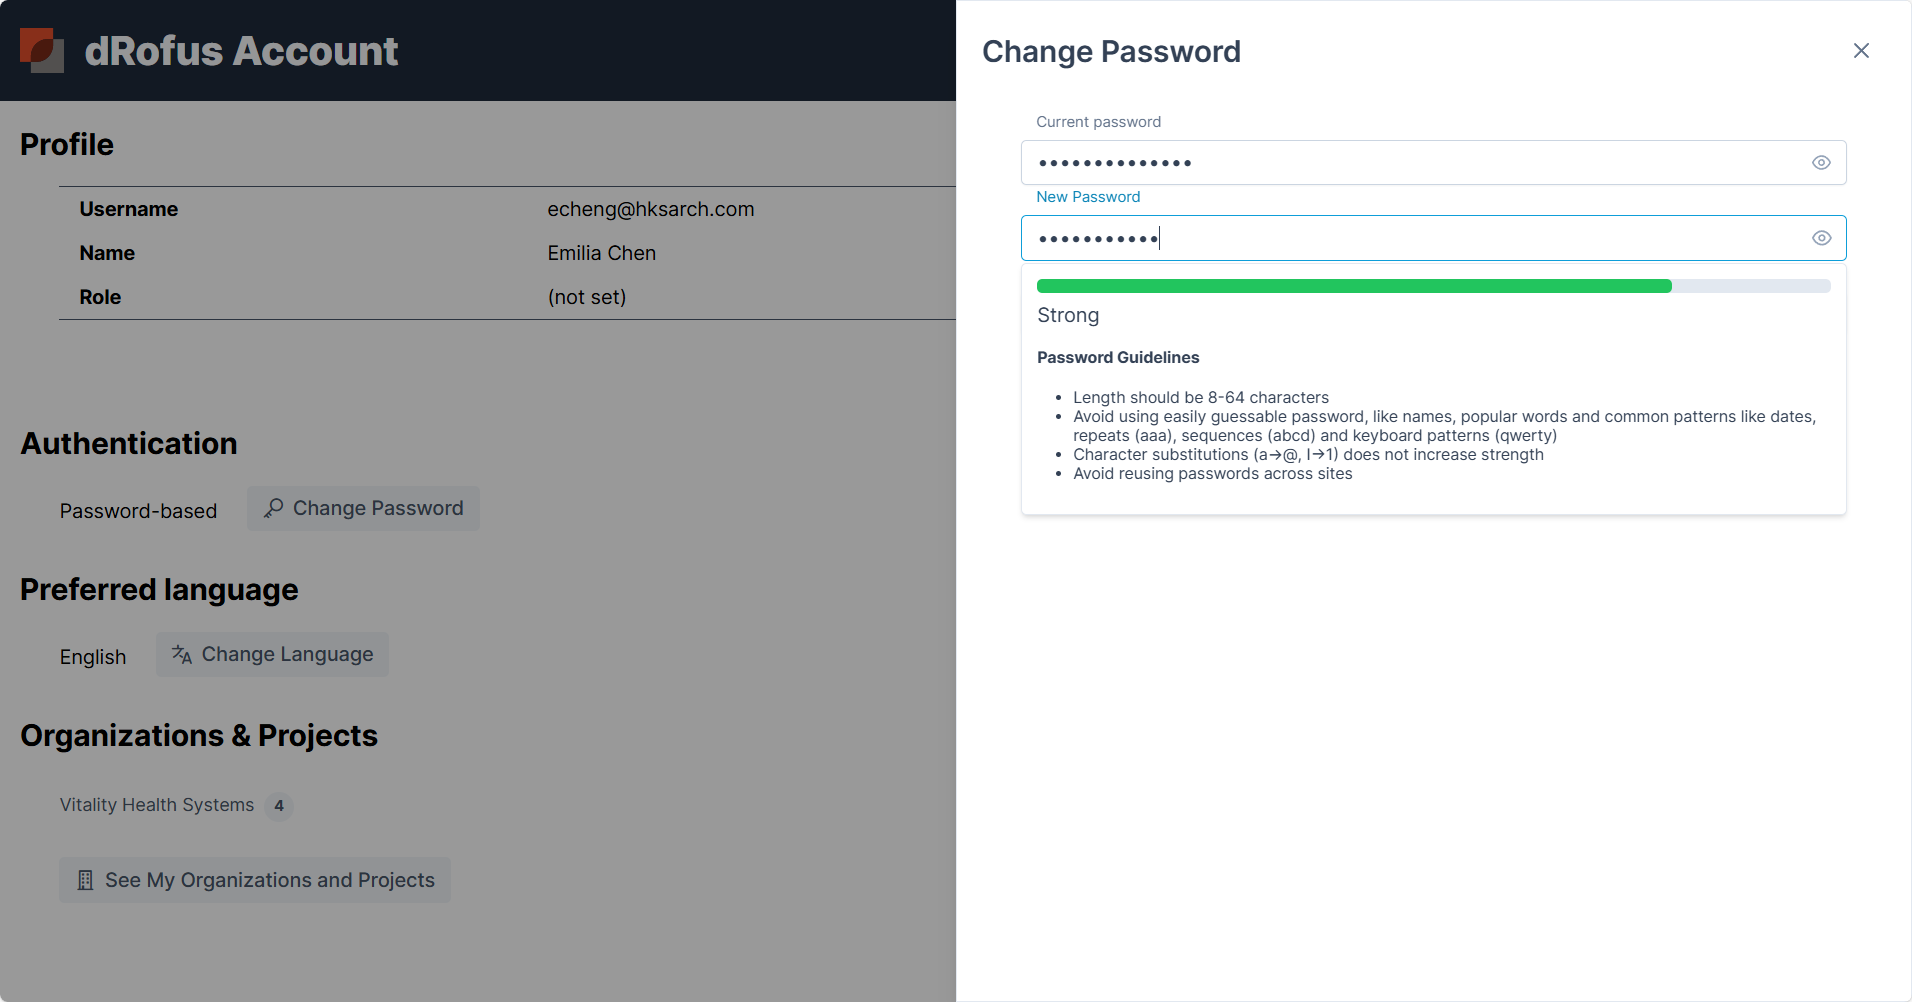Click the dRofus Account header title
This screenshot has height=1002, width=1912.
[241, 51]
